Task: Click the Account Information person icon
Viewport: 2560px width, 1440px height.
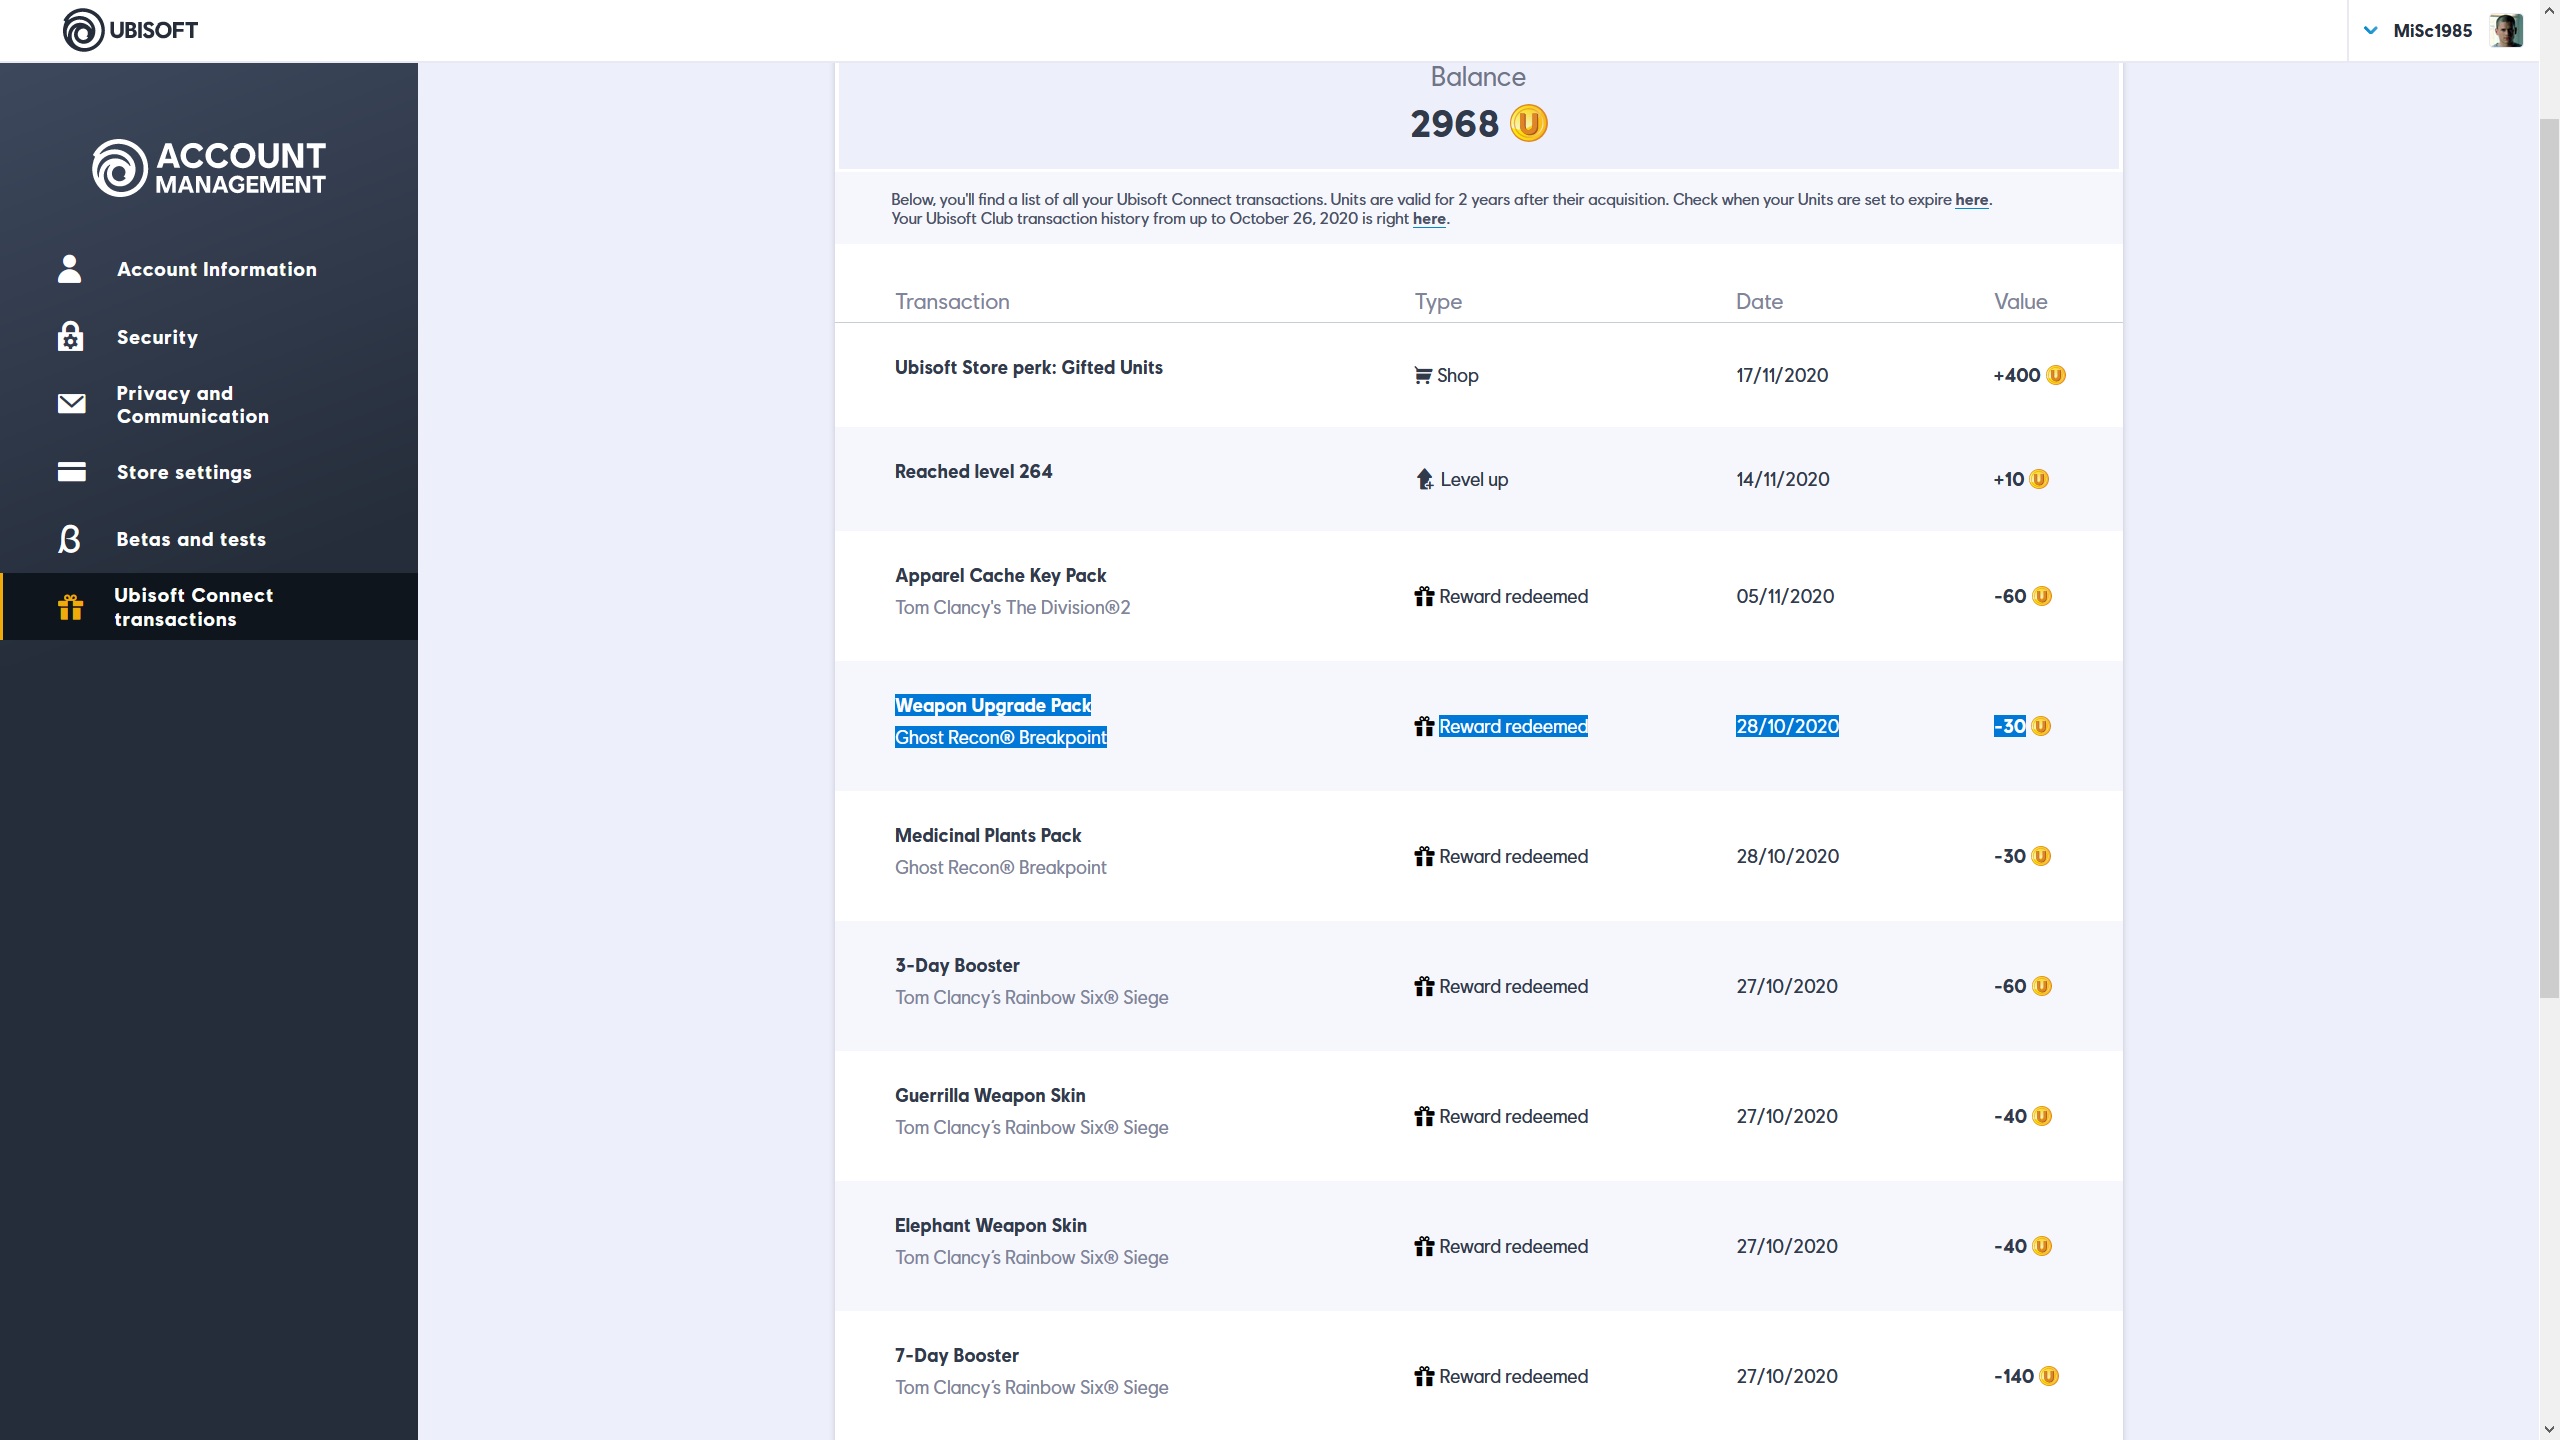Action: (70, 269)
